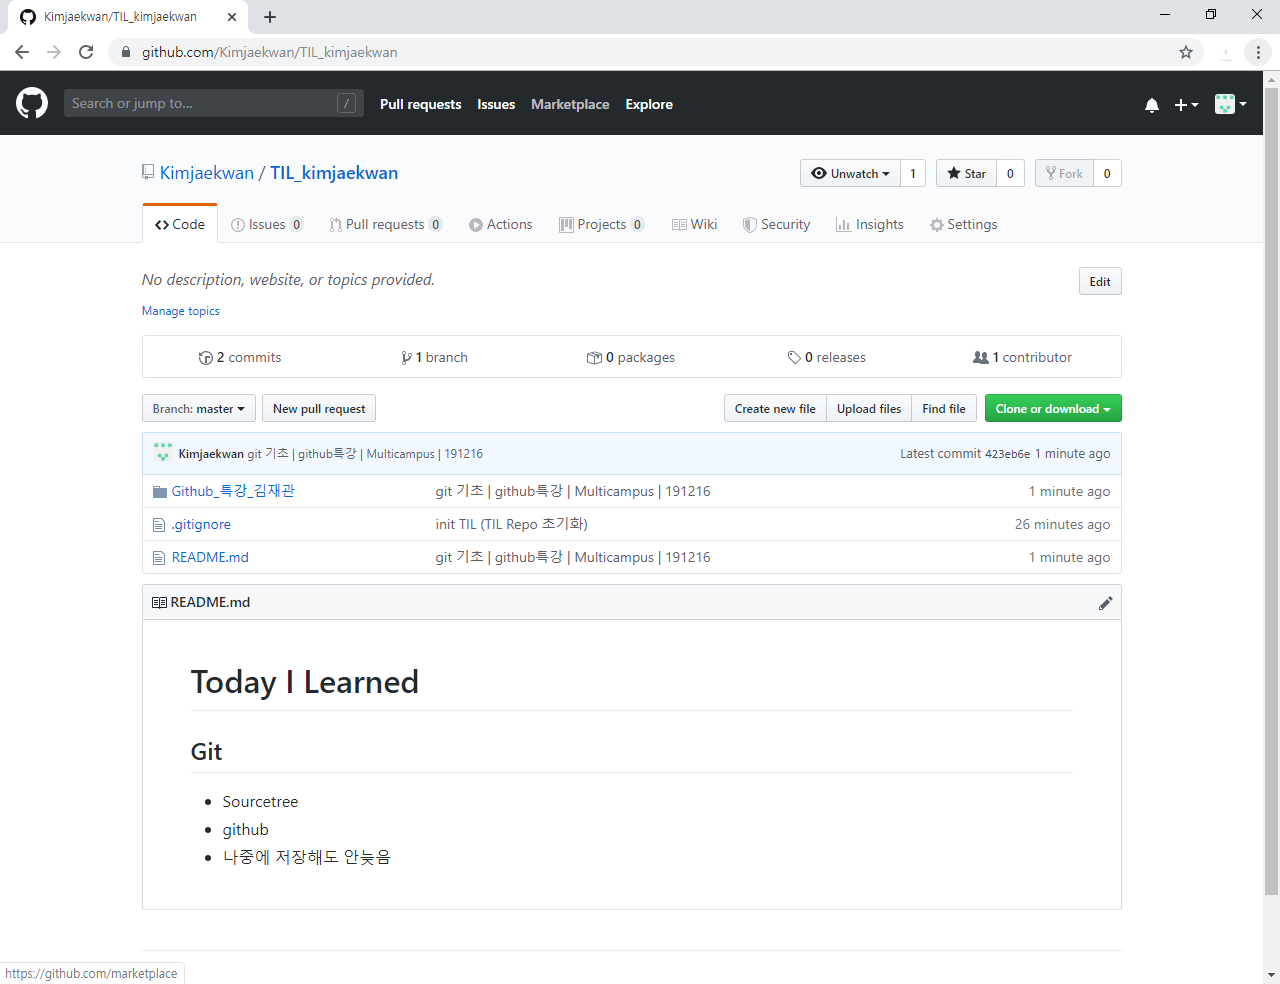Open Kimjaekwan owner profile link
The width and height of the screenshot is (1280, 984).
(x=207, y=173)
